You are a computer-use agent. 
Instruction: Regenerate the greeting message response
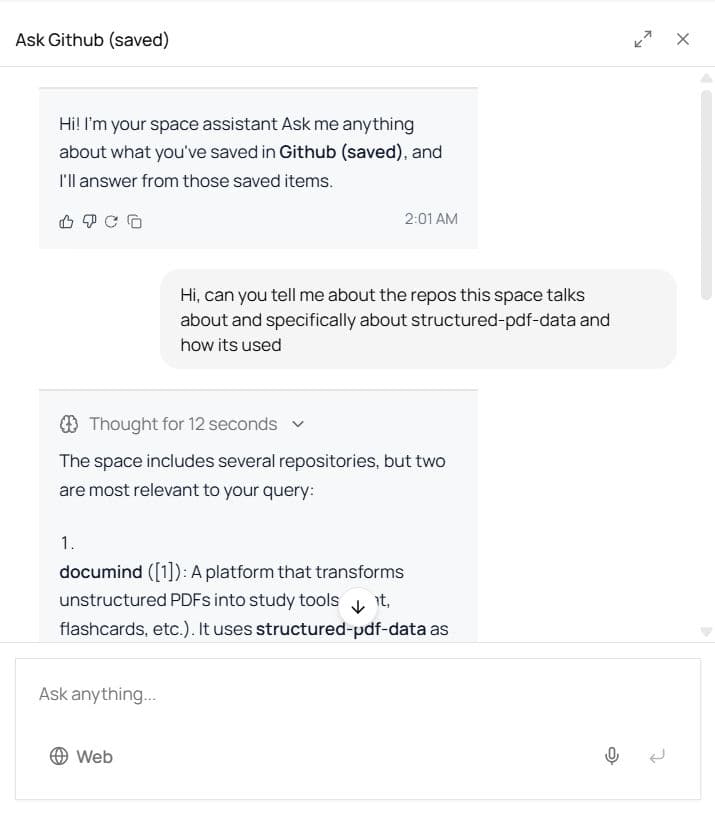[x=111, y=222]
